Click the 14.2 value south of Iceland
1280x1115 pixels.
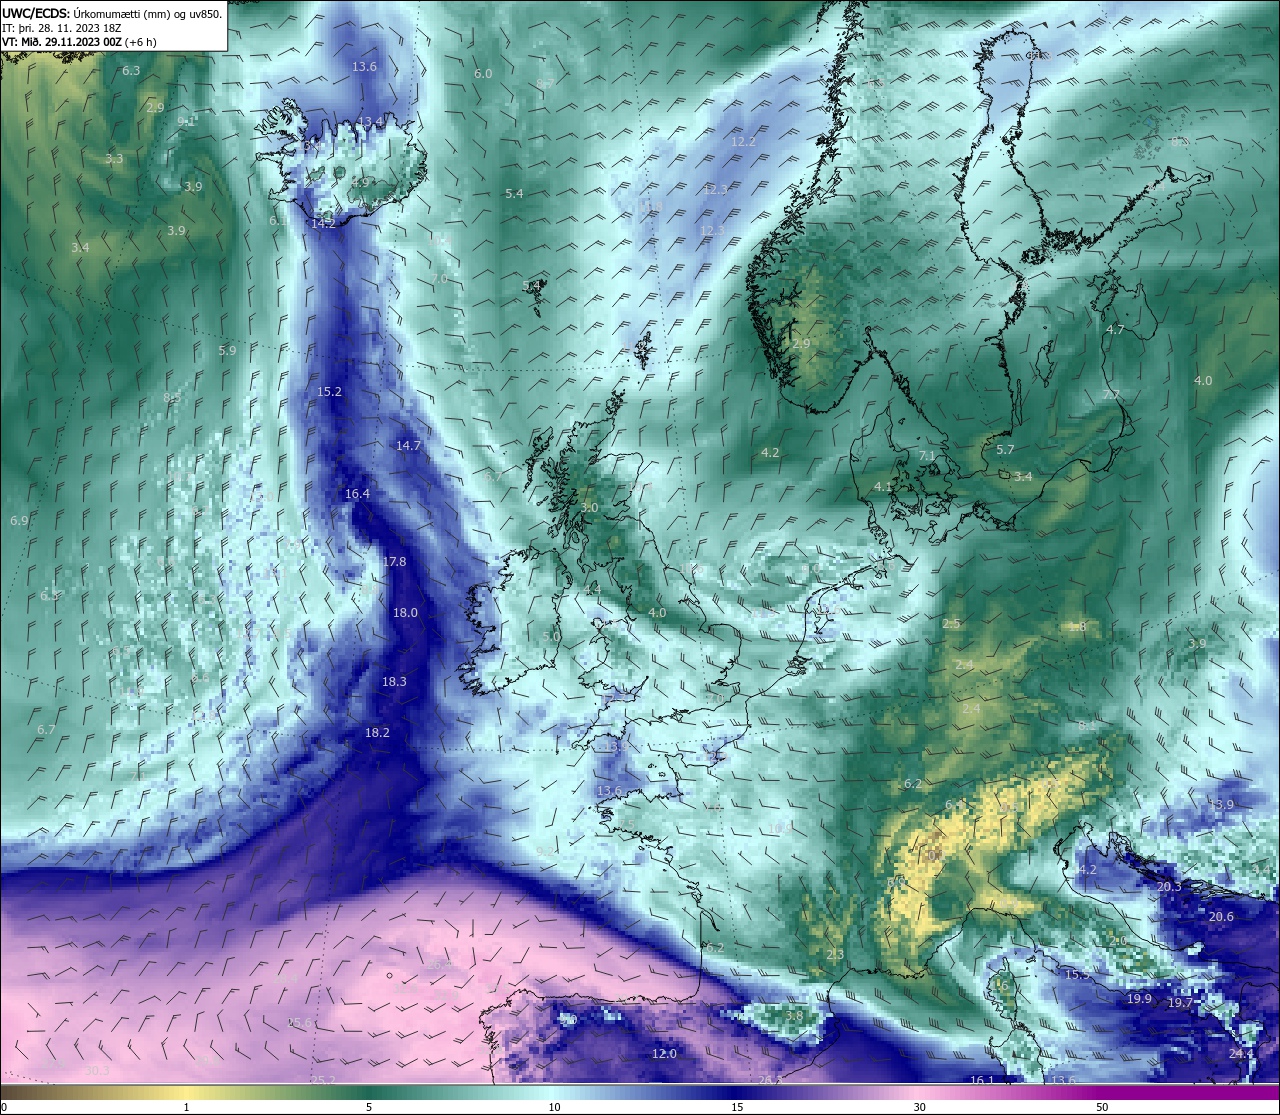tap(323, 224)
